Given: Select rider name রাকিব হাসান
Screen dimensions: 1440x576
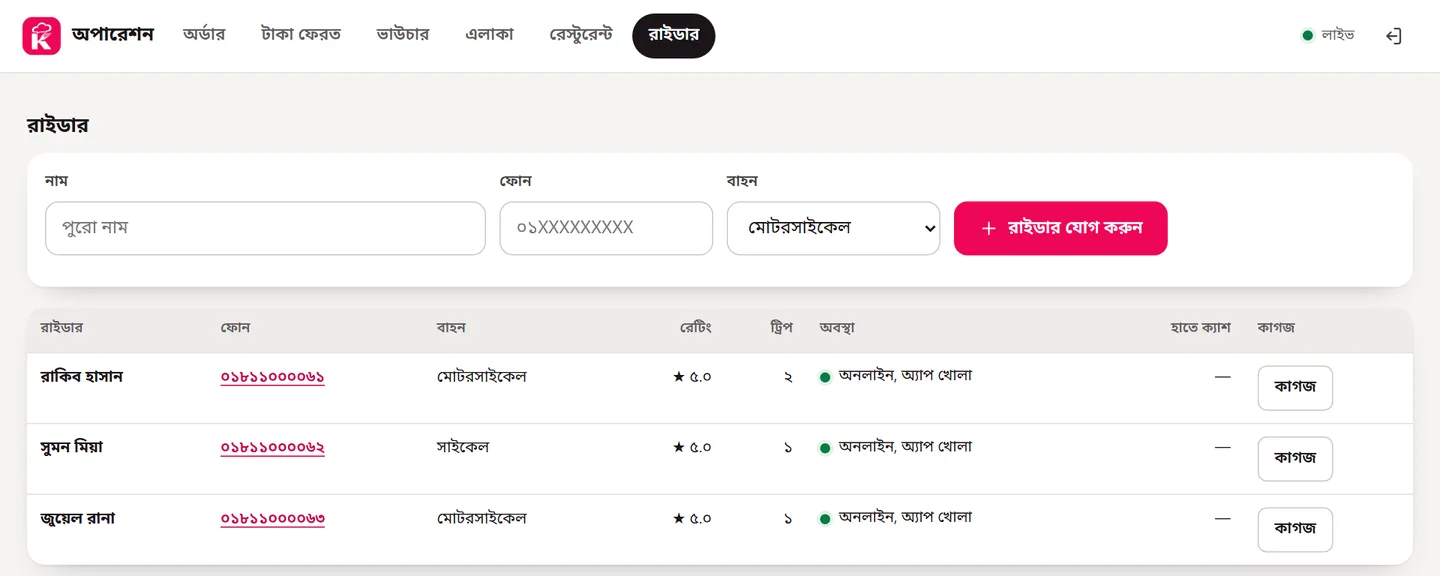Looking at the screenshot, I should pyautogui.click(x=82, y=377).
